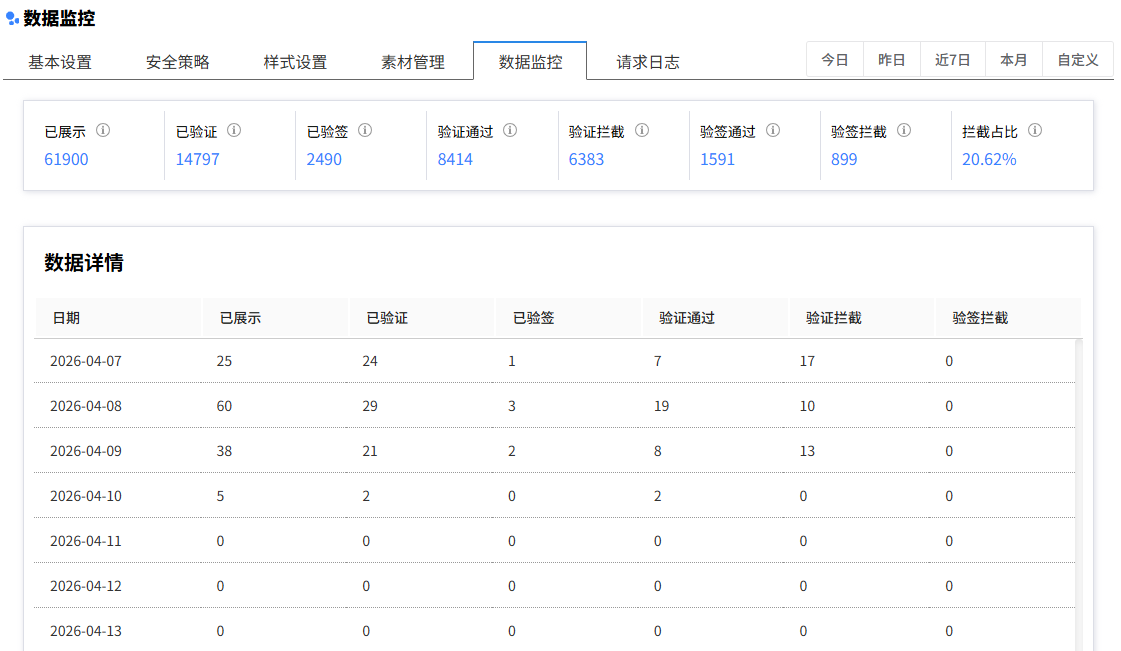Switch to the 基本设置 tab
The height and width of the screenshot is (651, 1121).
(60, 62)
